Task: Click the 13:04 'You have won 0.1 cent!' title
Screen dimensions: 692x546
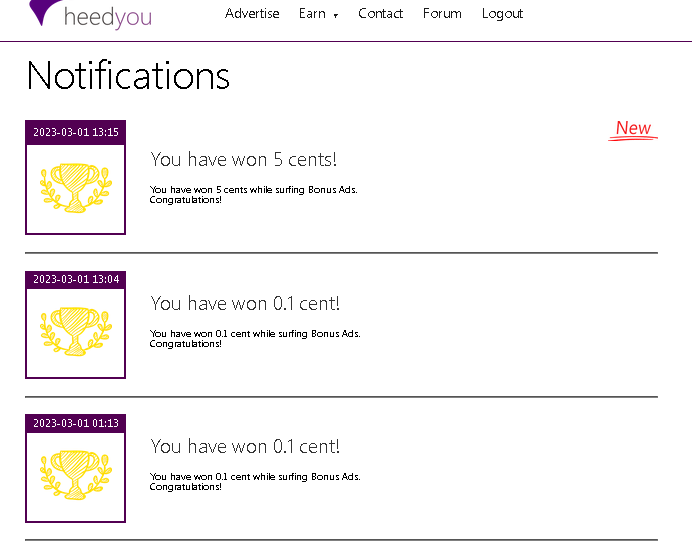Action: 245,303
